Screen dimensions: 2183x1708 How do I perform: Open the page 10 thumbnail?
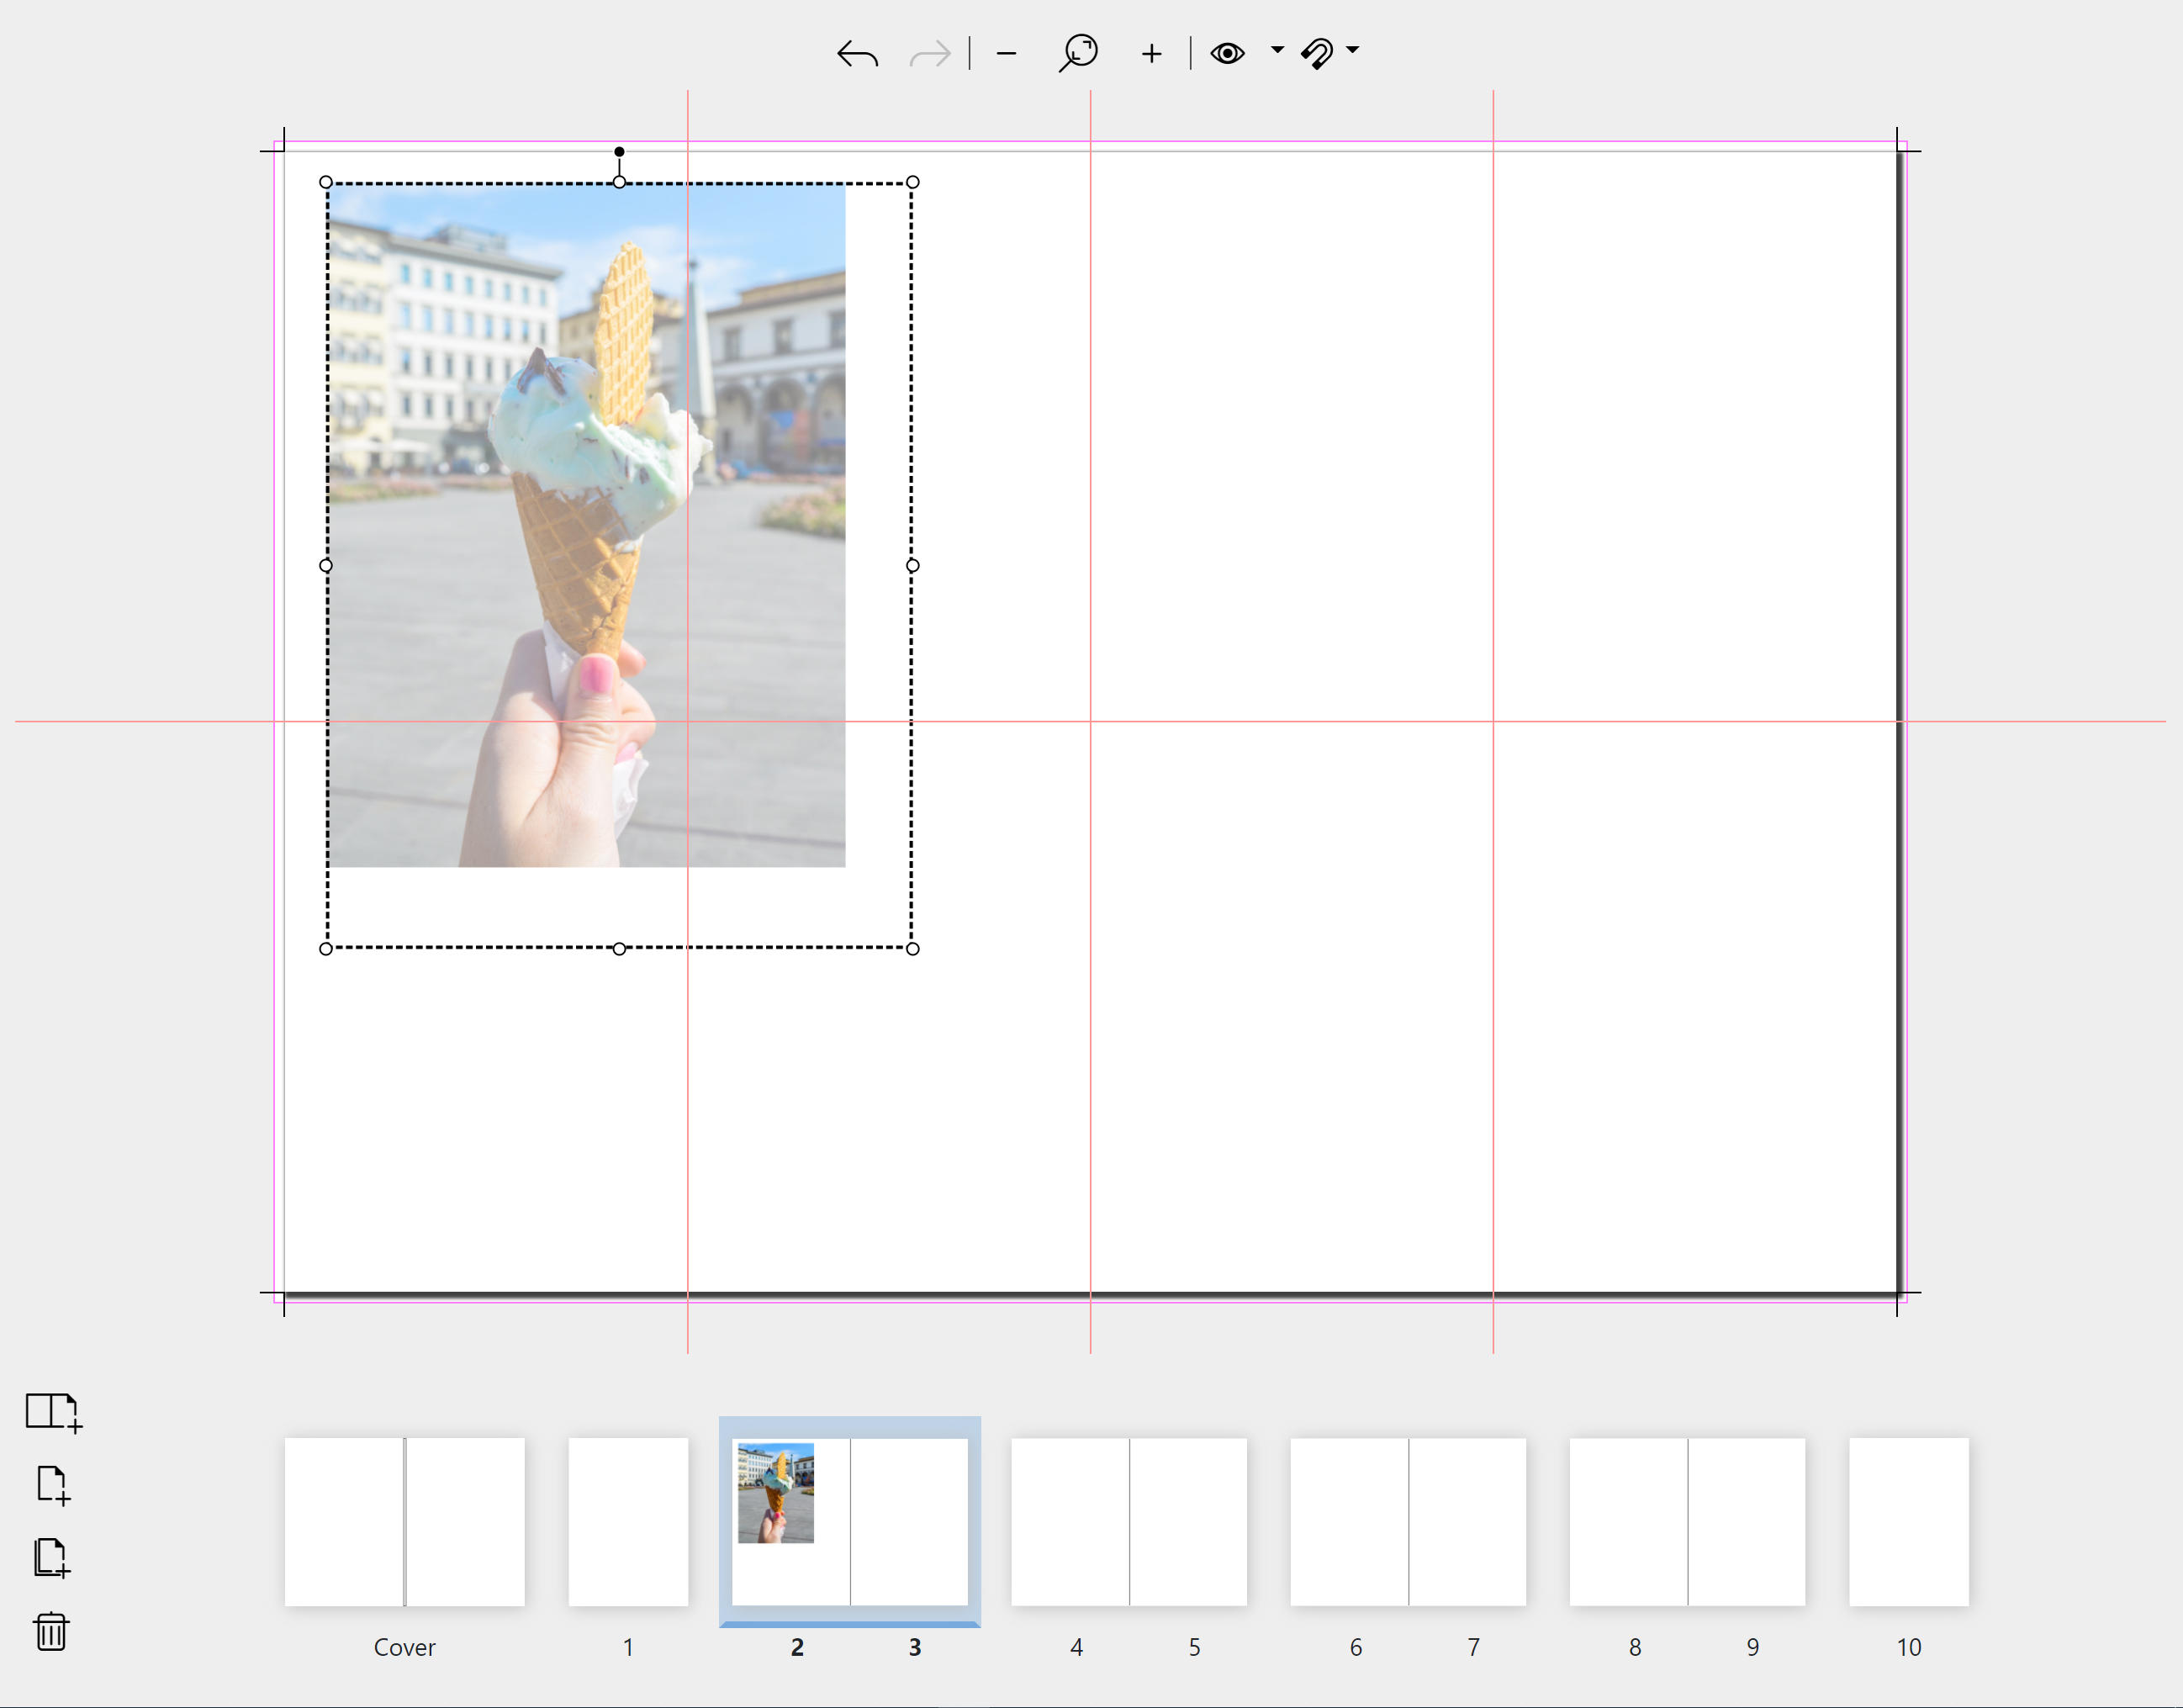coord(1908,1521)
